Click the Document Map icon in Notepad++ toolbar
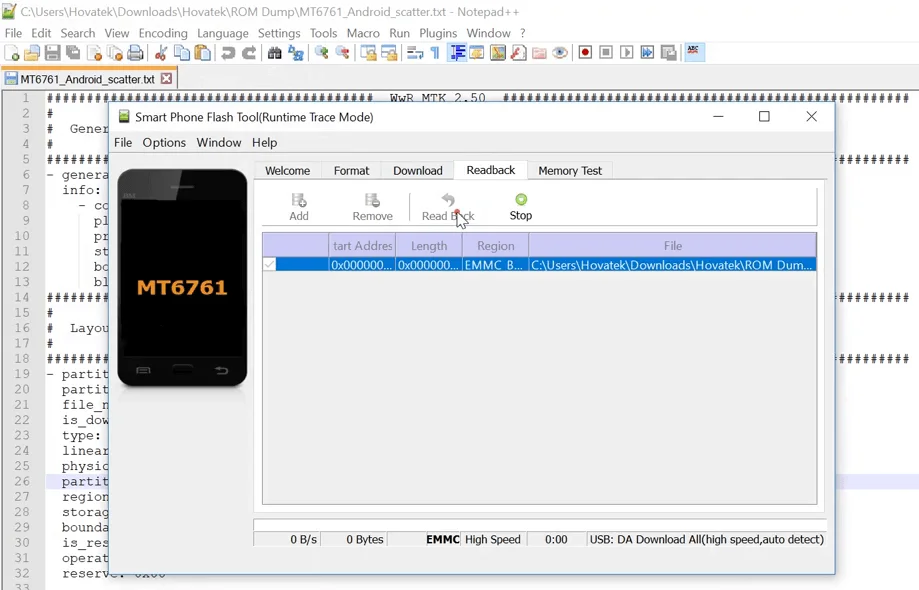Screen dimensions: 919x590 point(498,53)
